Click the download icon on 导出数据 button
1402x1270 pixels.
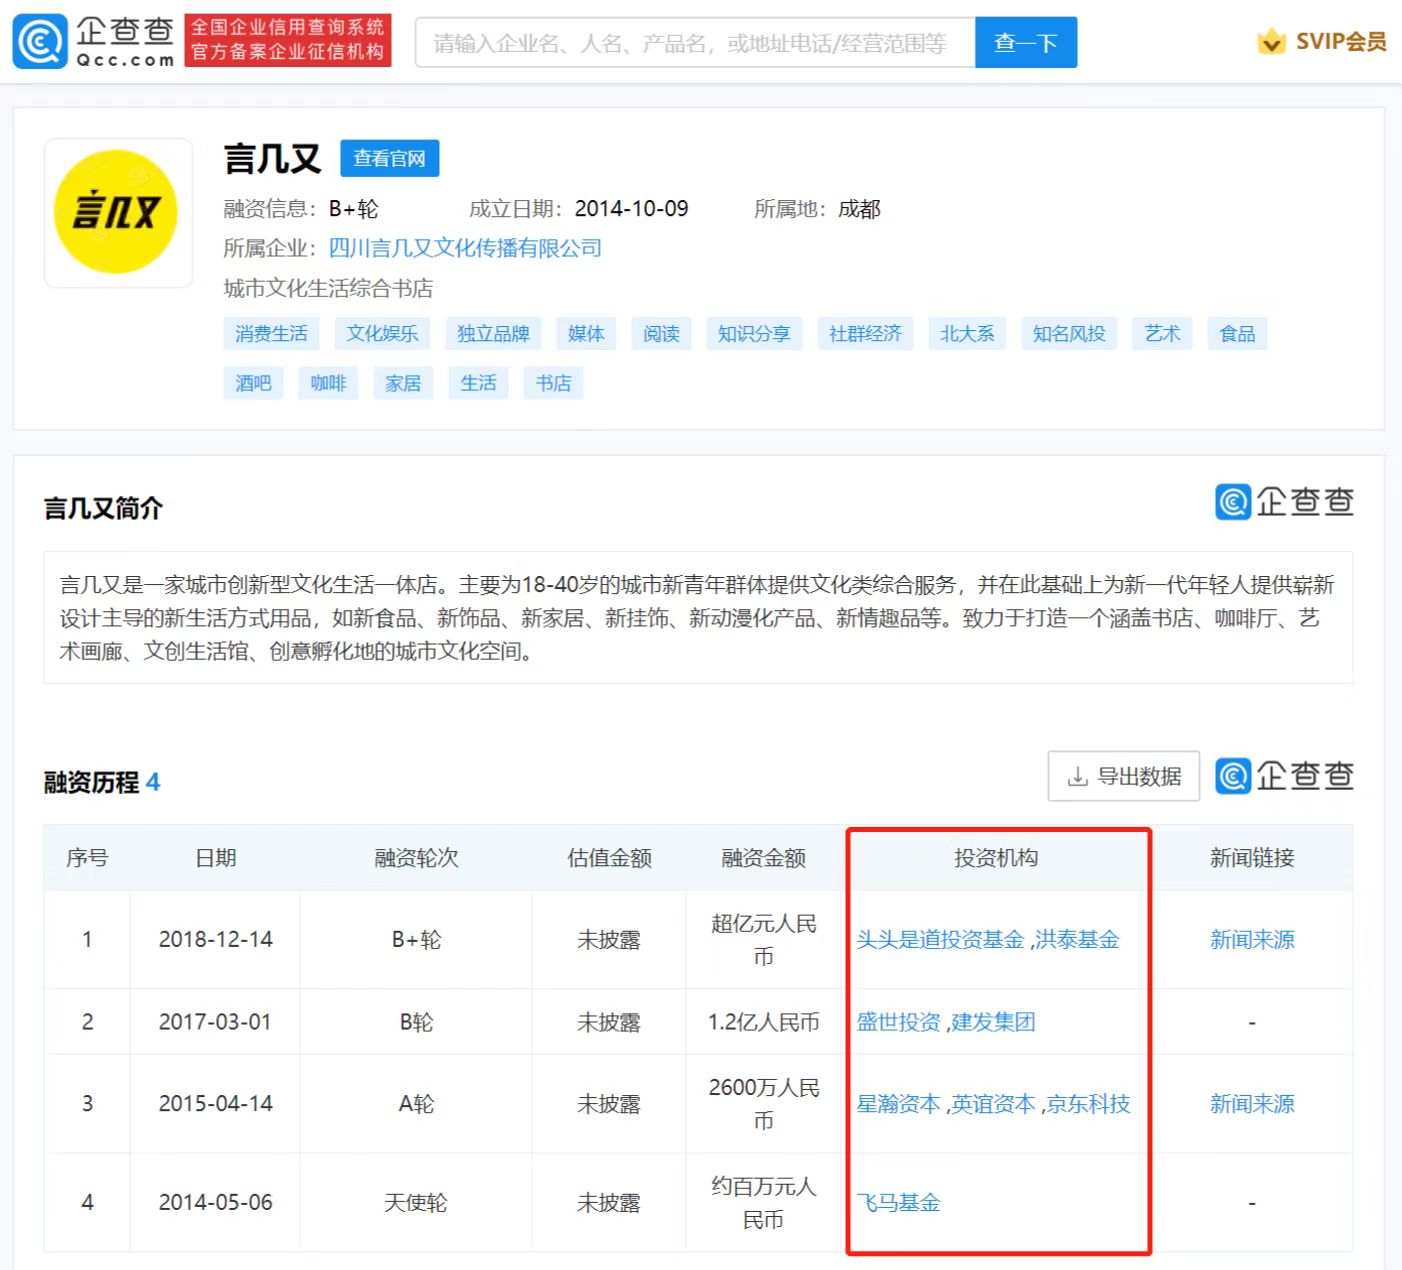pos(1078,776)
